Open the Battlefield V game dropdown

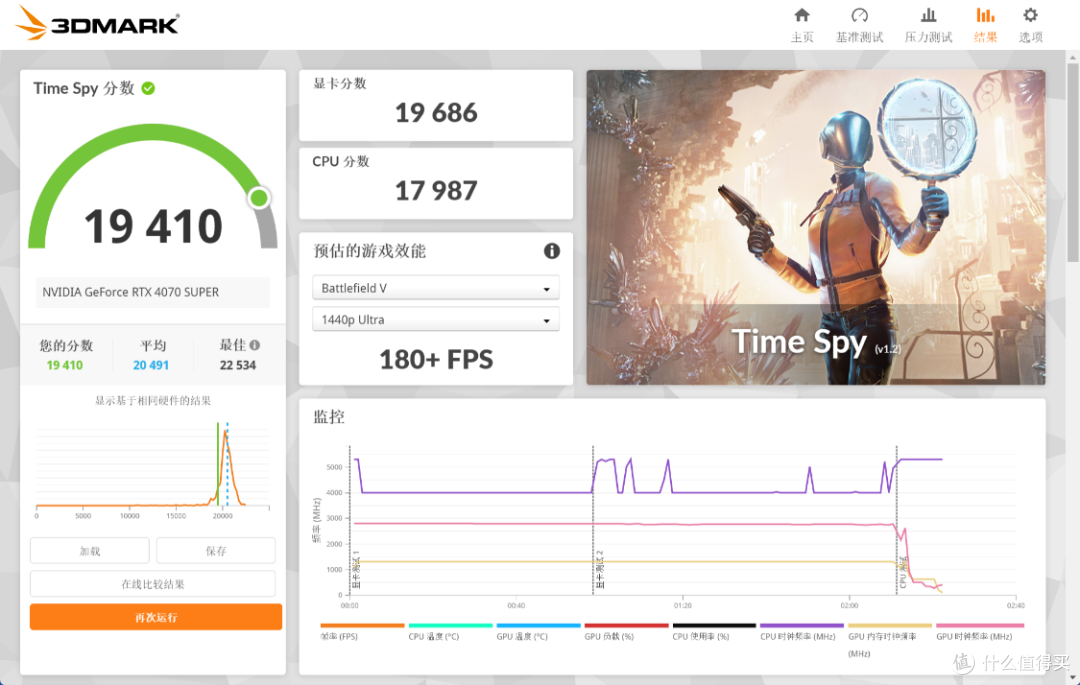pos(435,288)
